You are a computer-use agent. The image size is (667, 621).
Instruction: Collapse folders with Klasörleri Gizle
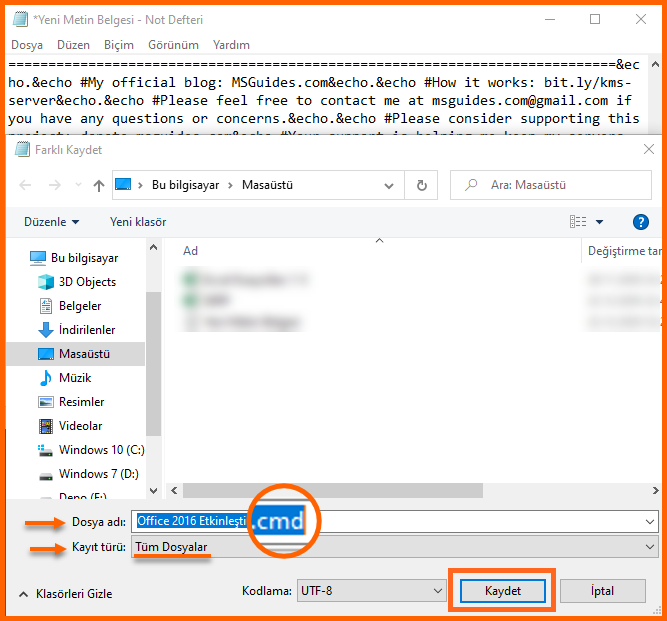pos(66,594)
